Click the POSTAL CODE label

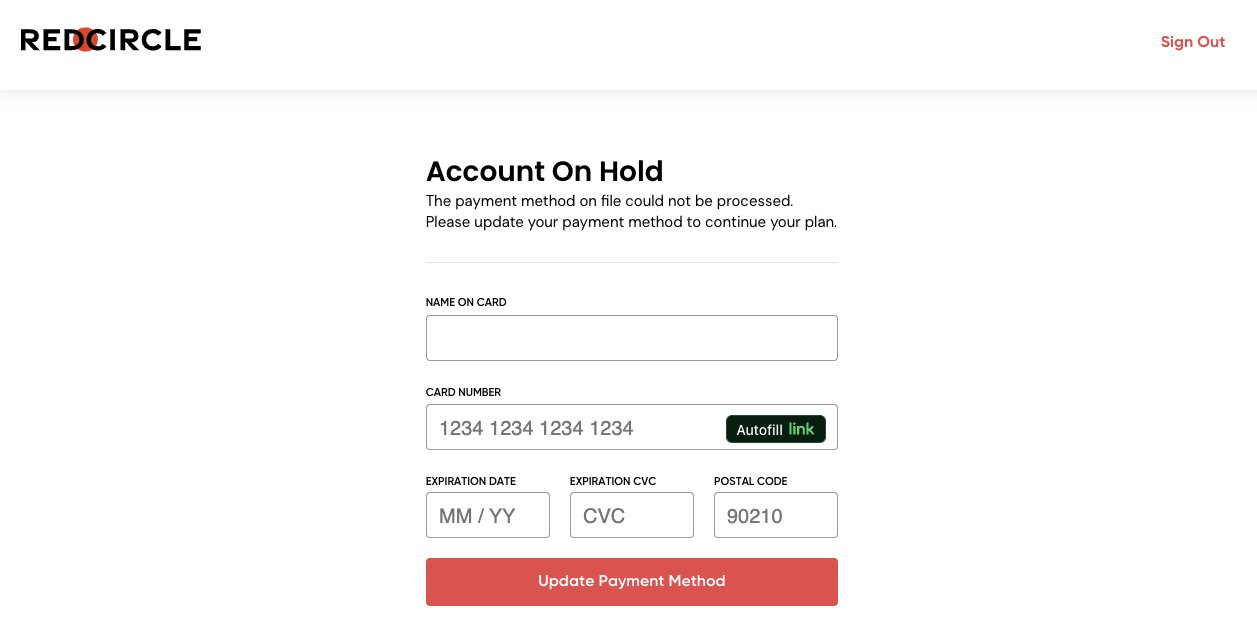751,481
